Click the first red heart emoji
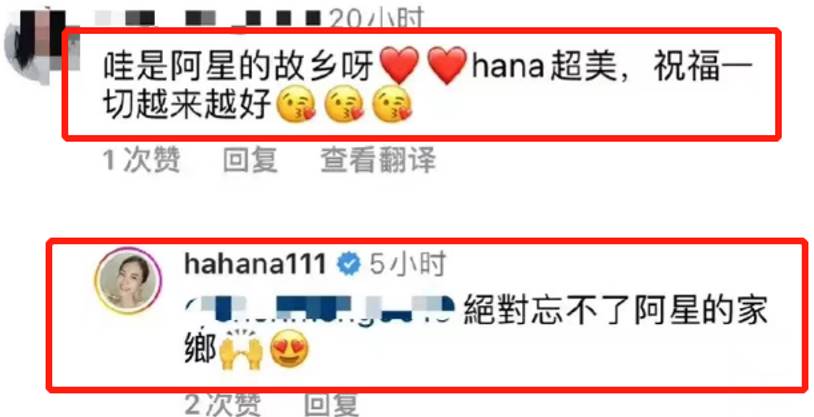 coord(399,64)
